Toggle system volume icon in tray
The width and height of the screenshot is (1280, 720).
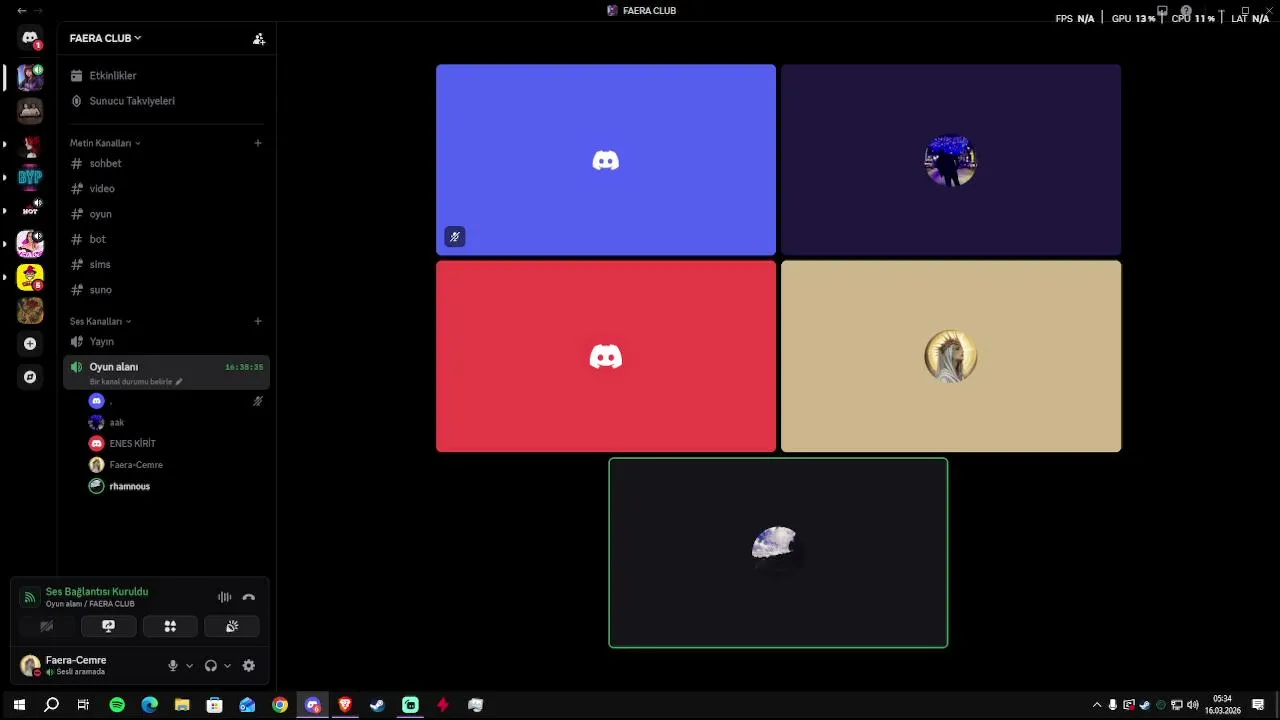[1192, 705]
